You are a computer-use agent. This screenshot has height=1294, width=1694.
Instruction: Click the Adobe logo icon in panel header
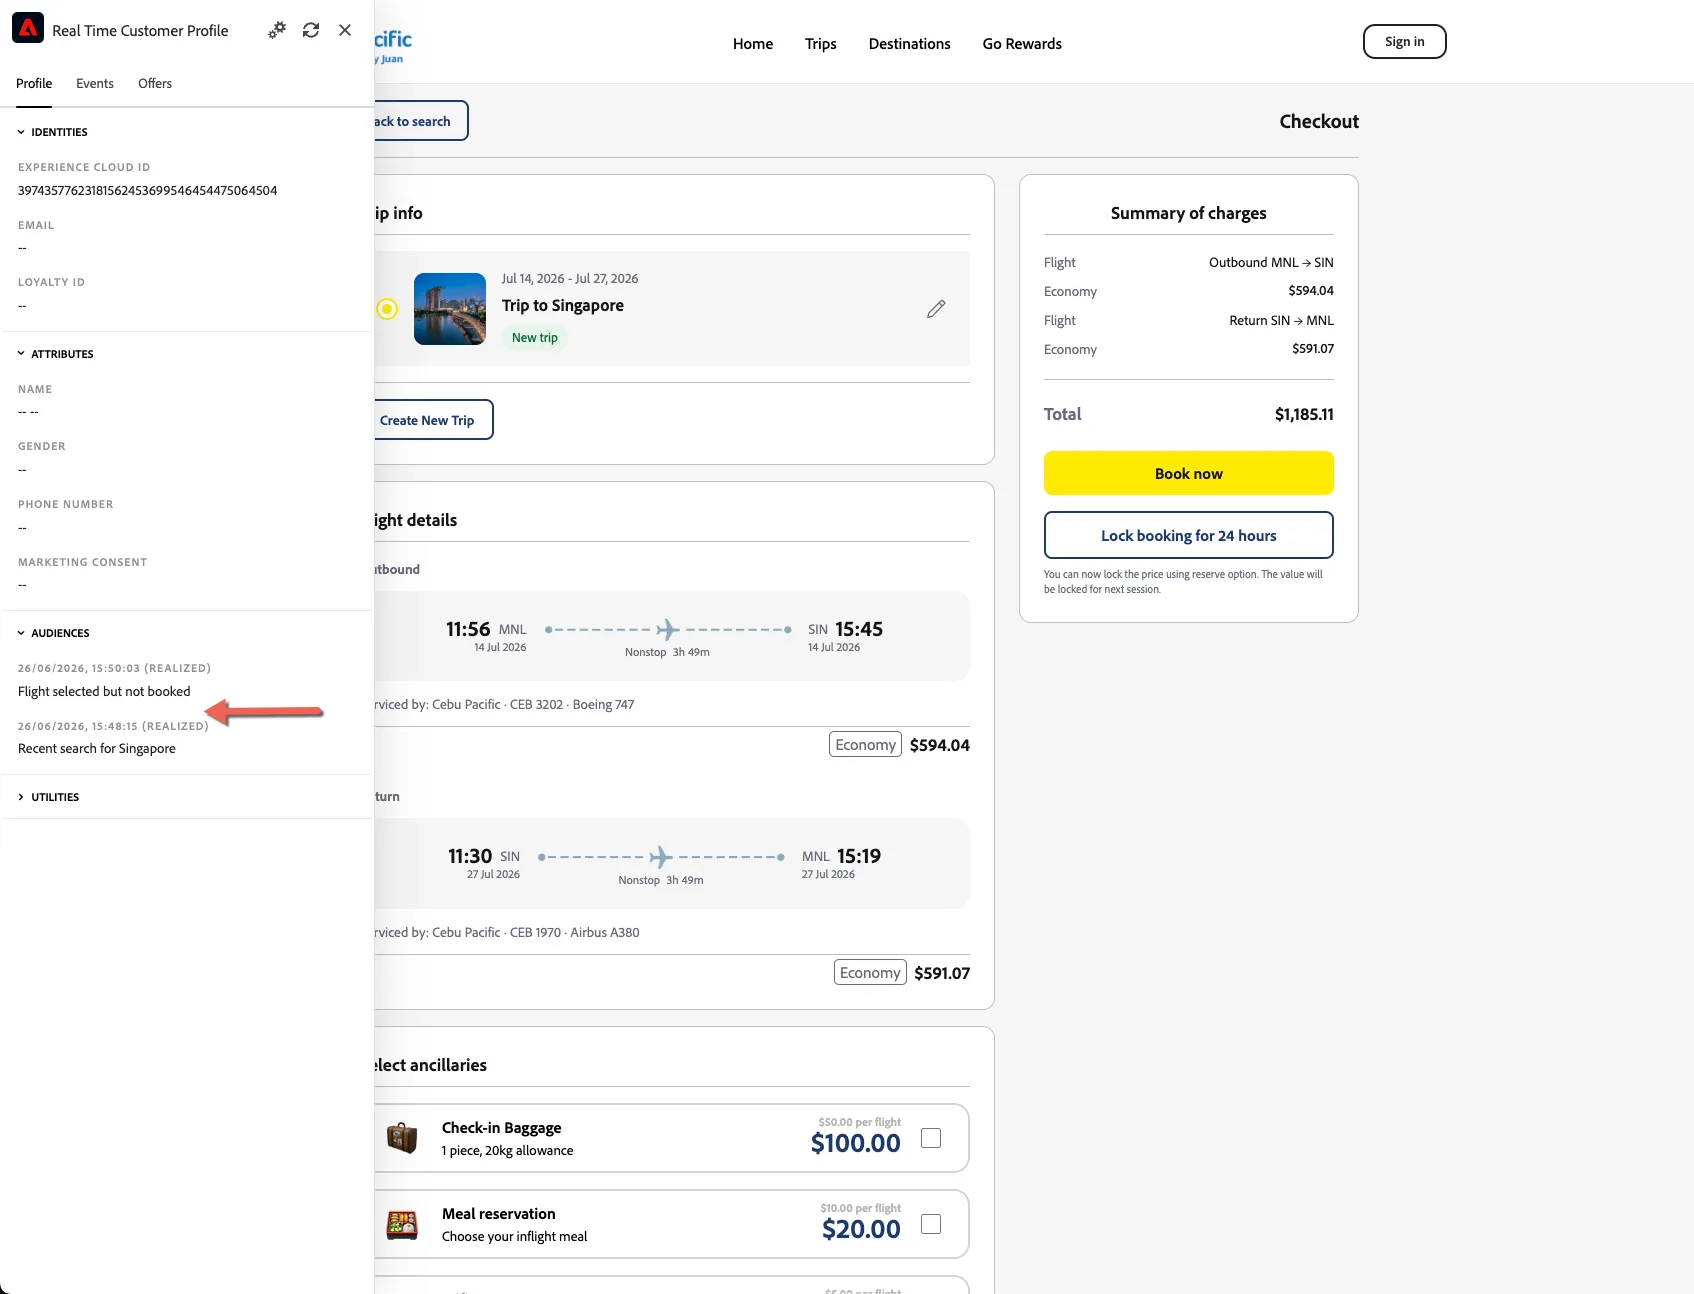[28, 28]
